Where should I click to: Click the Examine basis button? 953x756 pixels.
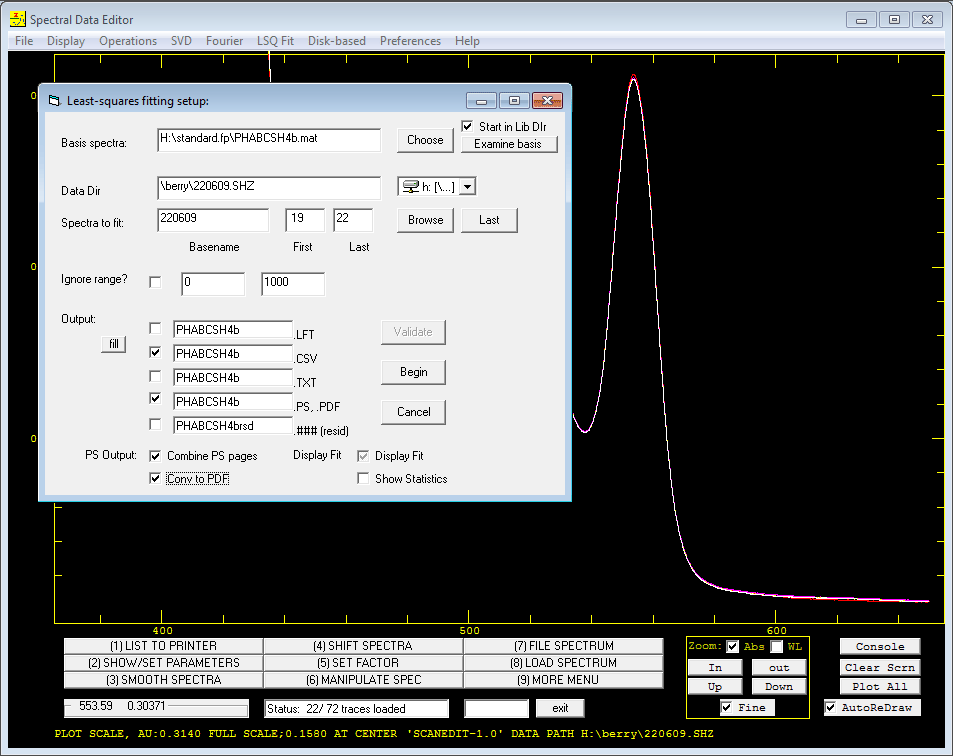508,144
